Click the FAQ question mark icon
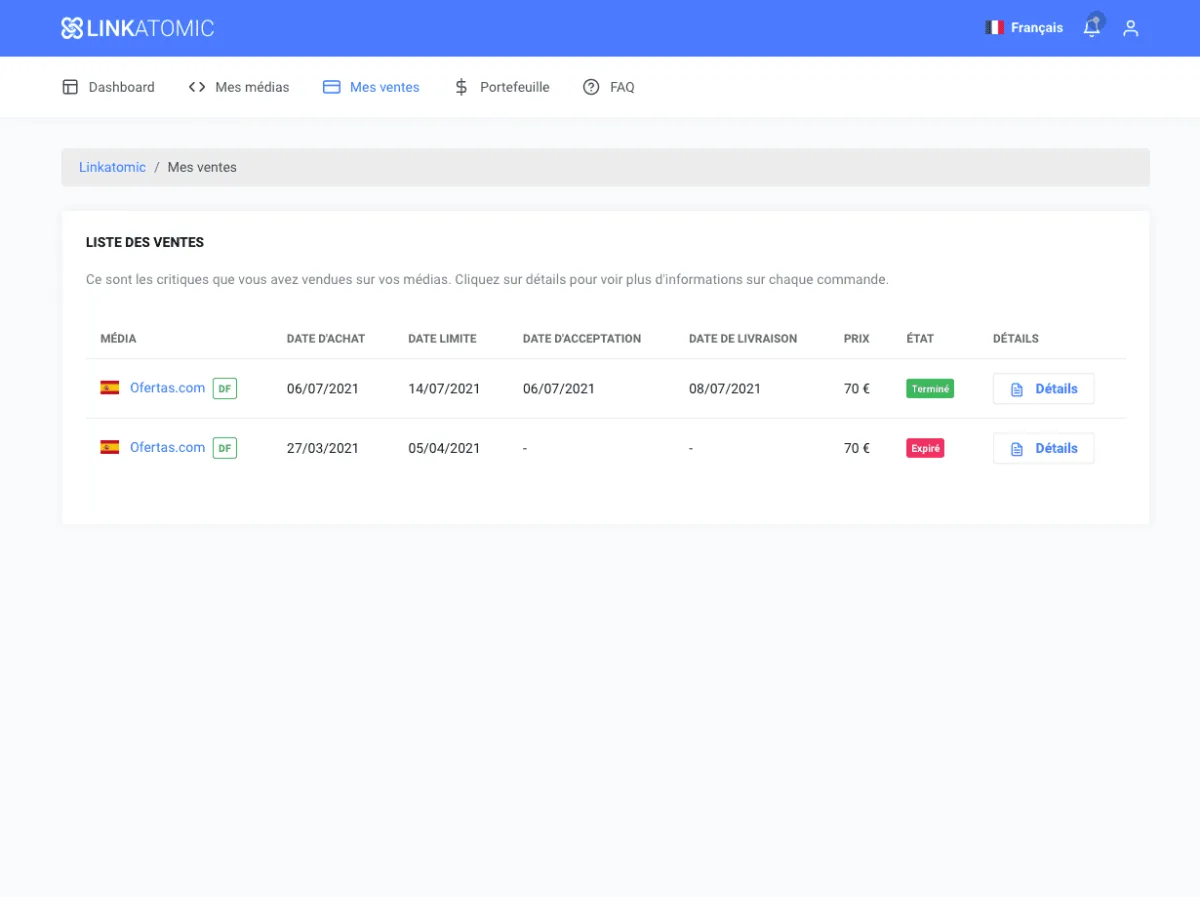Viewport: 1200px width, 897px height. [591, 87]
